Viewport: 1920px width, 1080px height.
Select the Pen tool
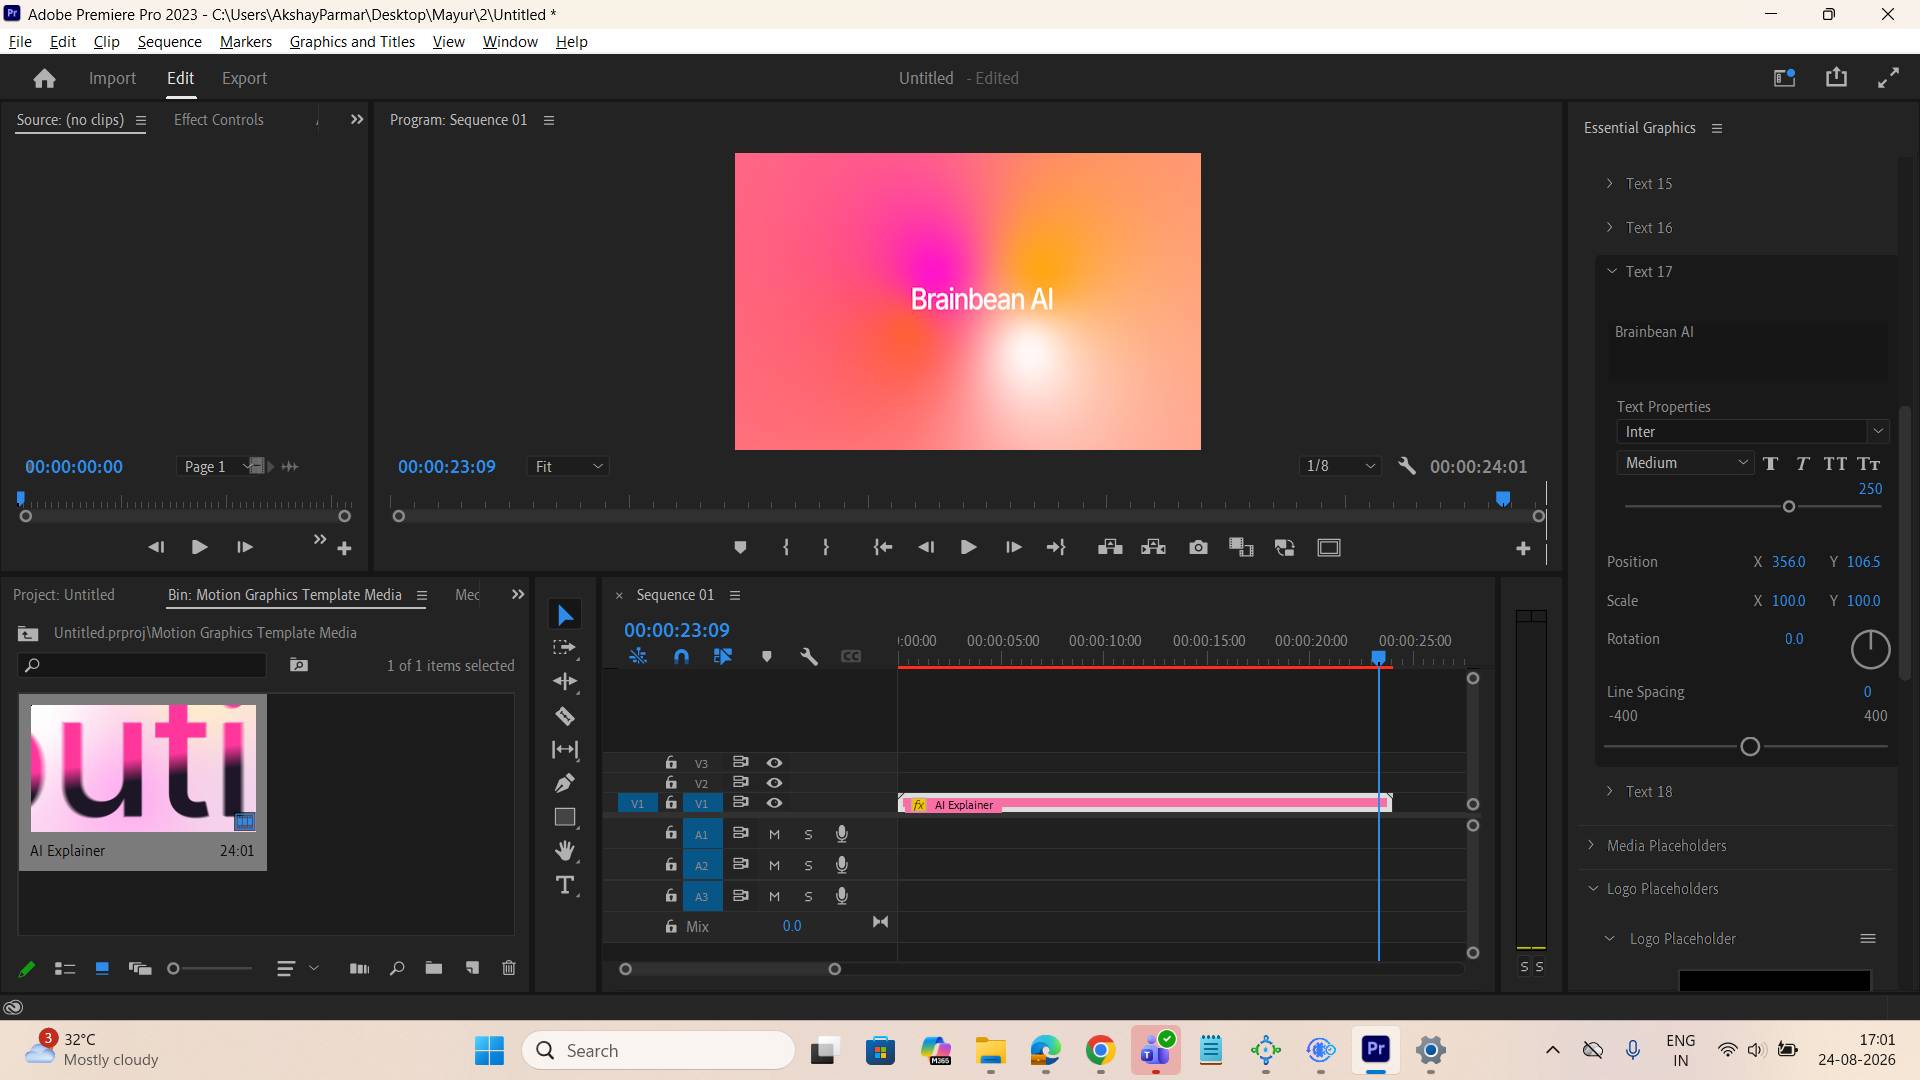coord(565,783)
